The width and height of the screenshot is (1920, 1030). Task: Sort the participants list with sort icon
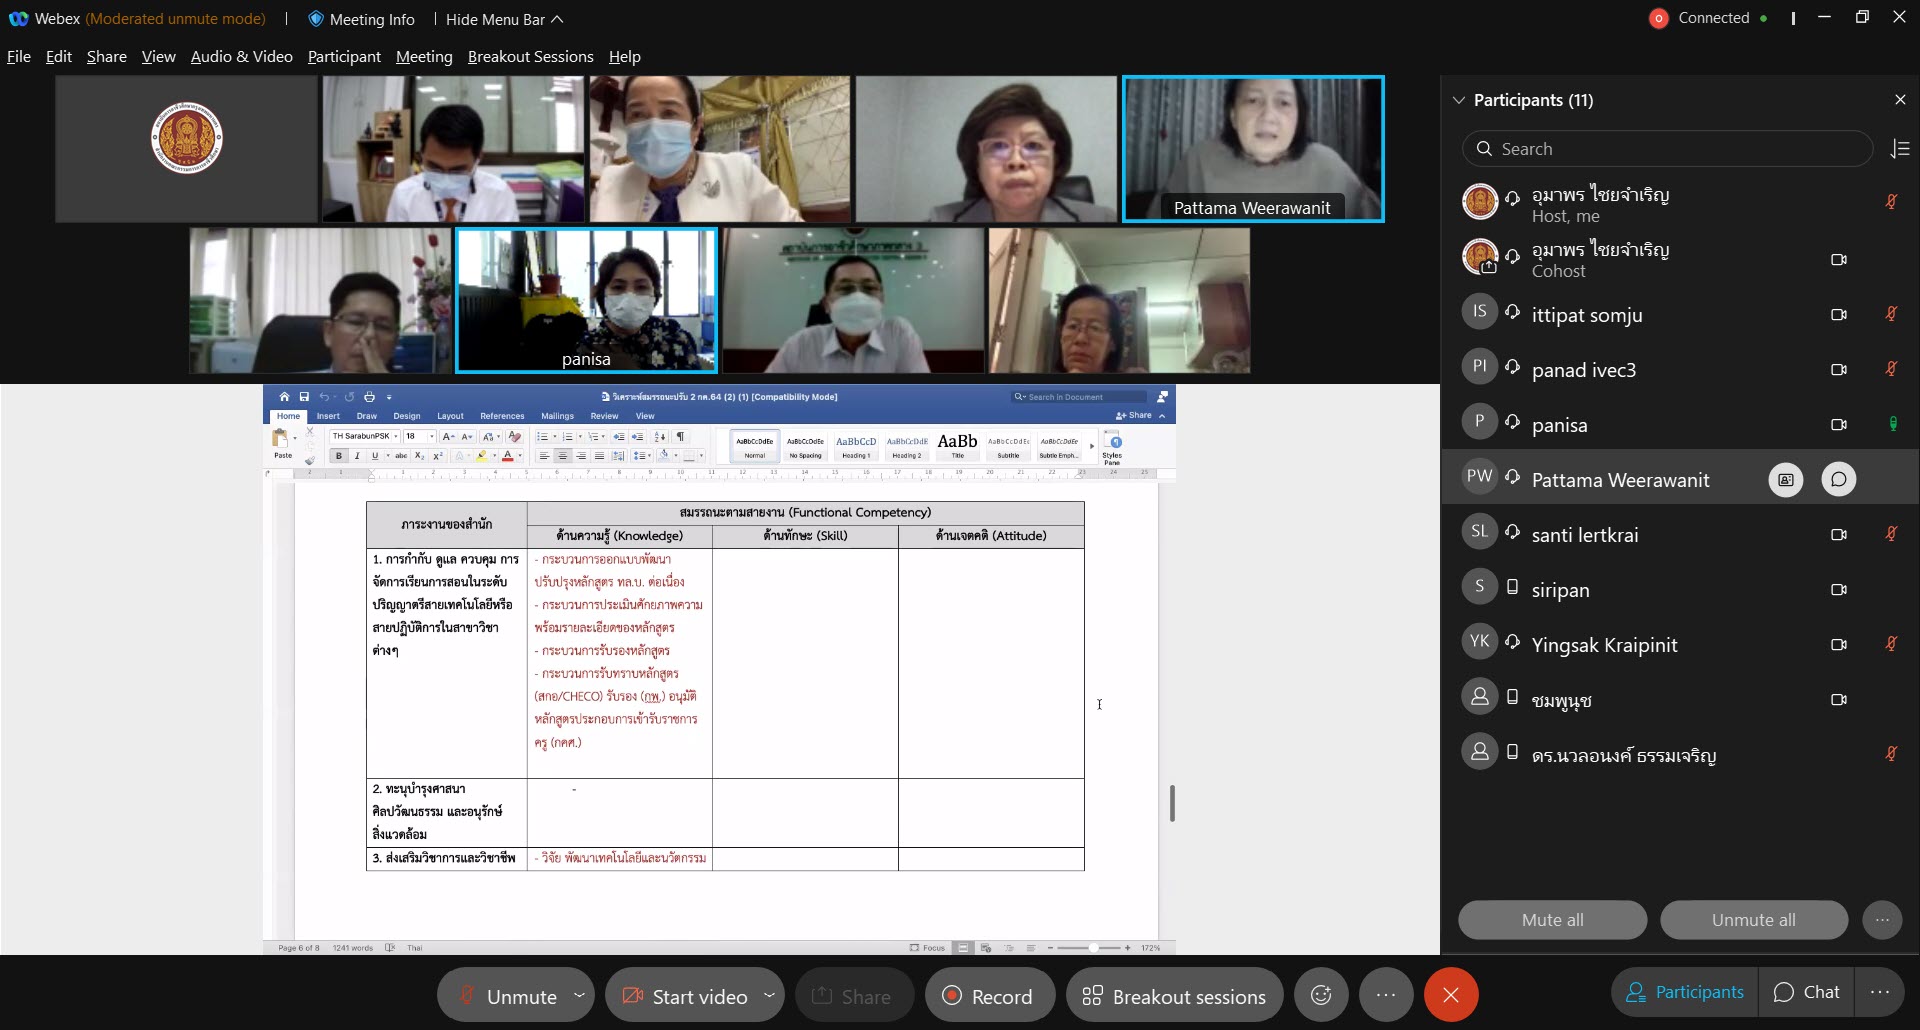pos(1900,149)
